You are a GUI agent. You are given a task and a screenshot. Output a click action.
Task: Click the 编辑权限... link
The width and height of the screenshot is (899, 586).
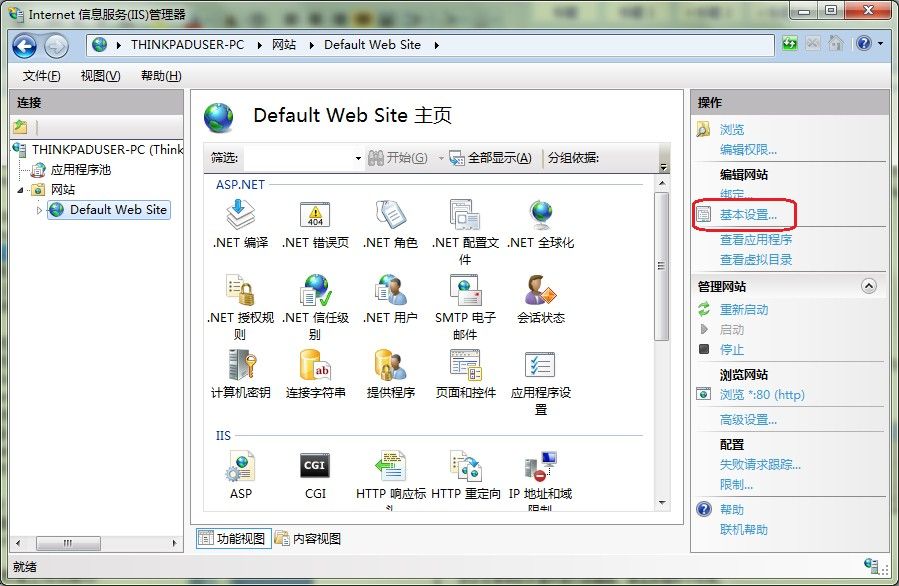pyautogui.click(x=748, y=150)
